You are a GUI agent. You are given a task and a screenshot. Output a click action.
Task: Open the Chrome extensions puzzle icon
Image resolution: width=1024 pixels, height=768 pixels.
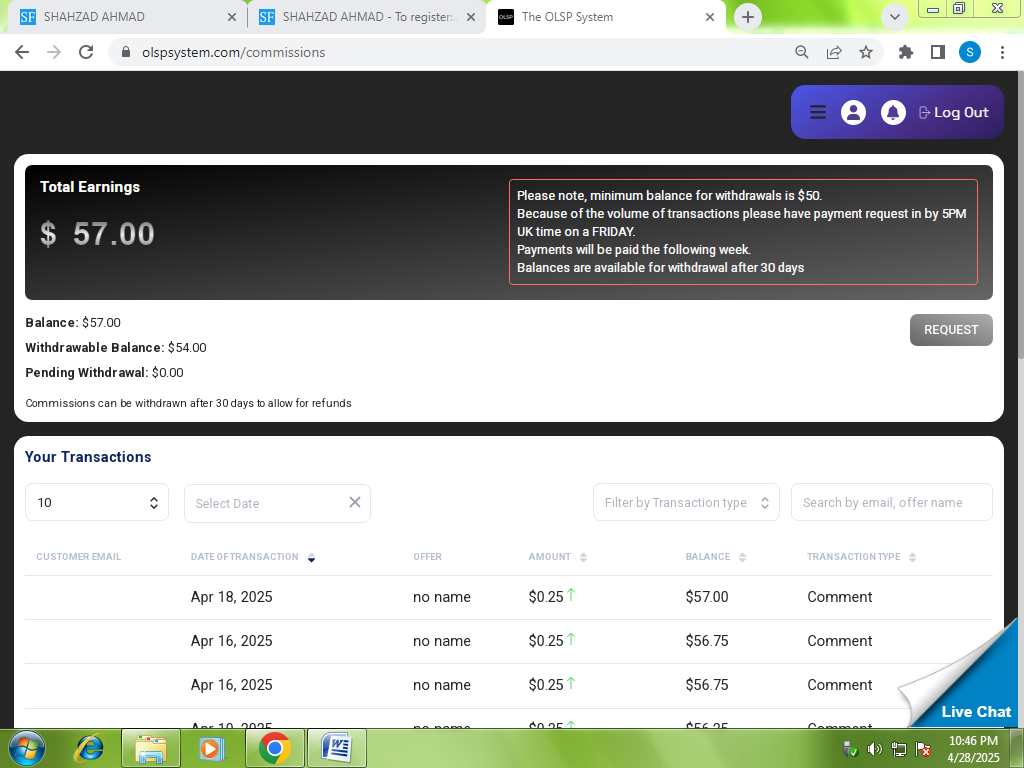click(x=906, y=52)
